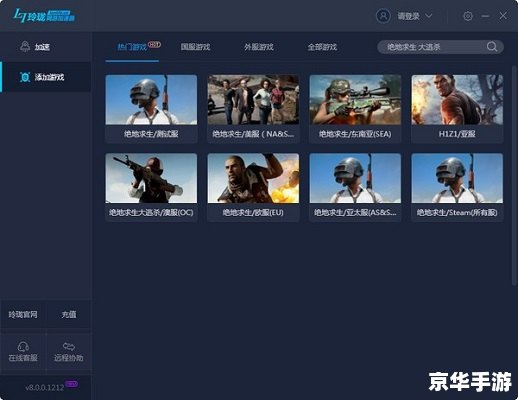Click the 绝地求生/Steam(所有服) label text

[457, 213]
